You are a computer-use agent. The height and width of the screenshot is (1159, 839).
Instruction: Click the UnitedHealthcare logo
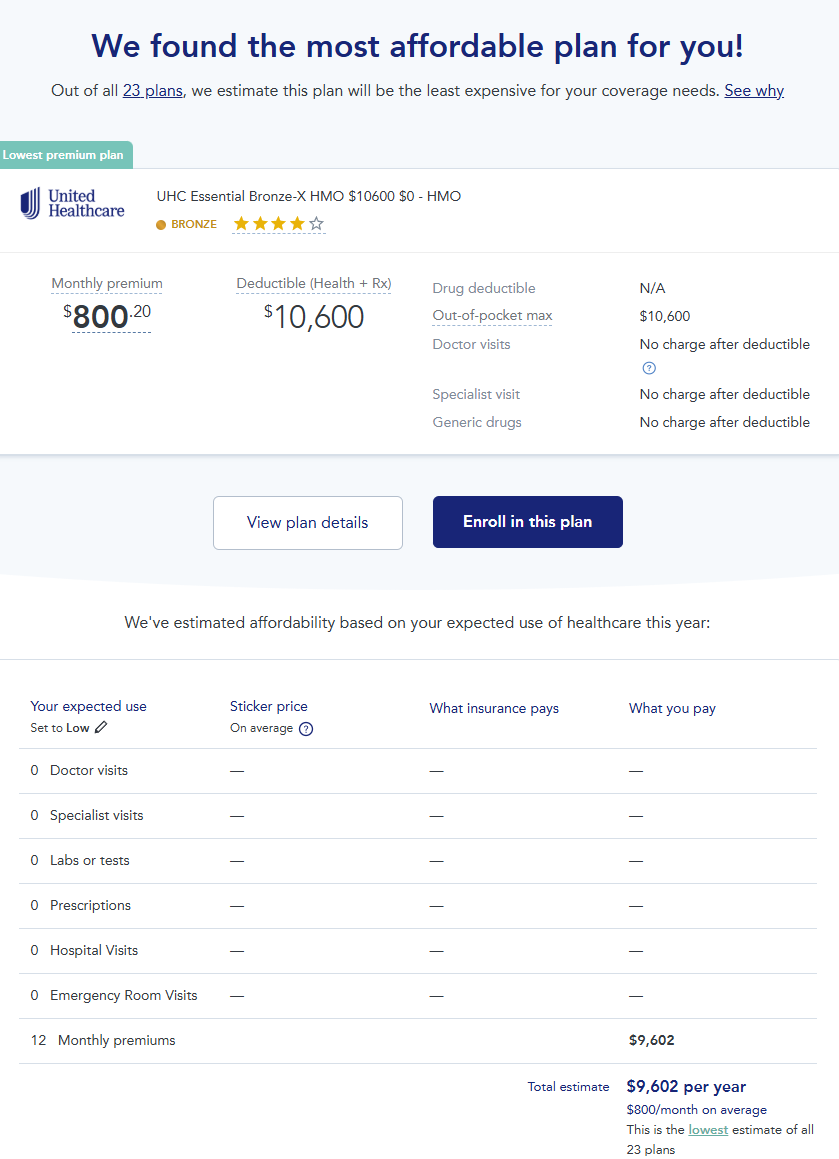click(x=72, y=203)
